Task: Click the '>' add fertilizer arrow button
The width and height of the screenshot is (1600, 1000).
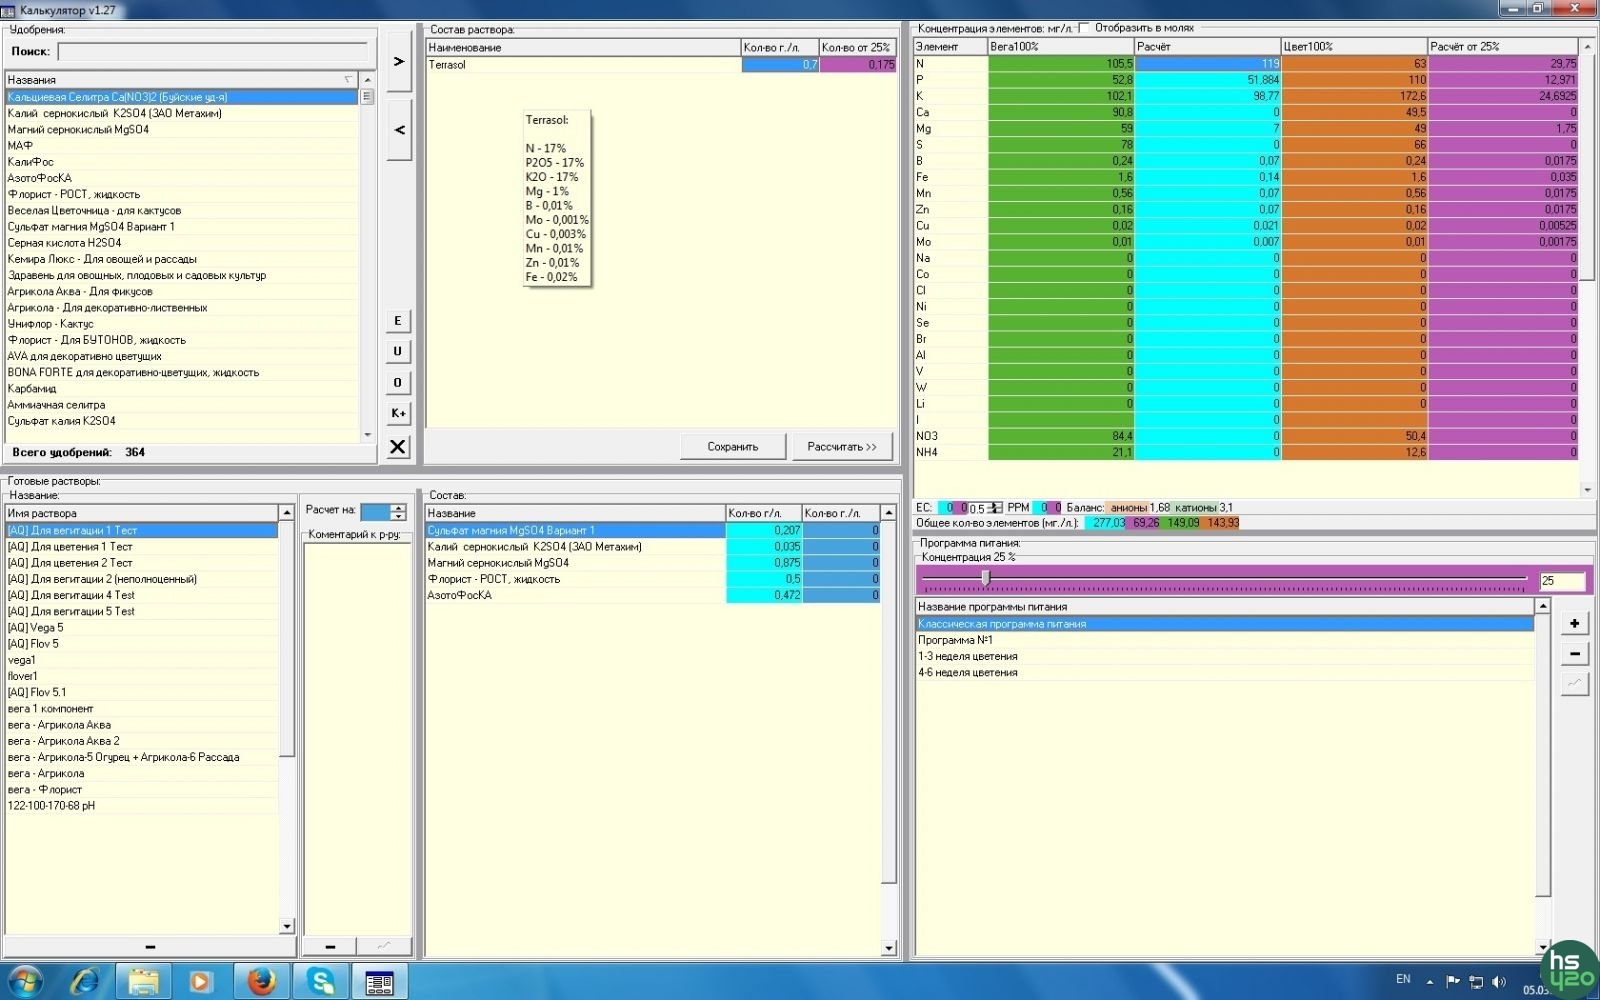Action: point(398,62)
